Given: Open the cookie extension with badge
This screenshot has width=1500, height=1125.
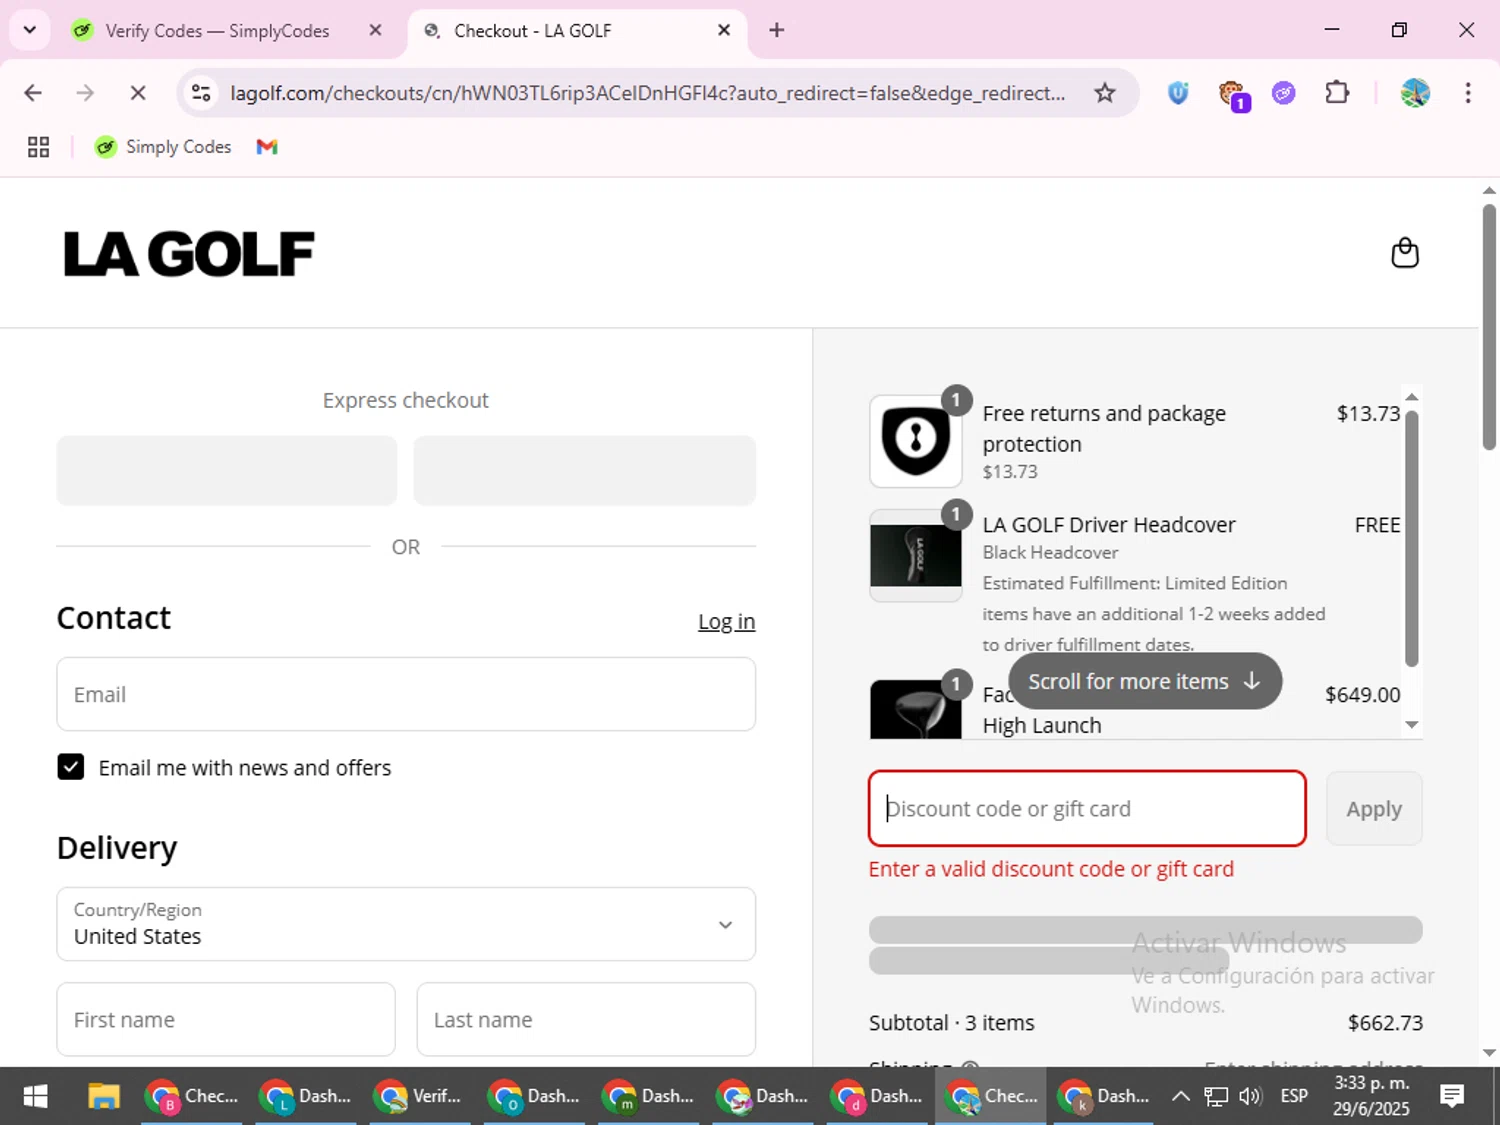Looking at the screenshot, I should click(1232, 95).
